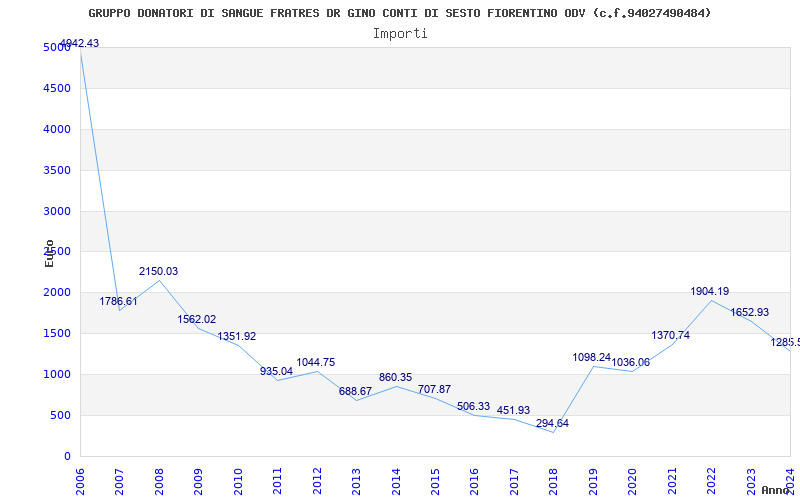Image resolution: width=800 pixels, height=500 pixels.
Task: Click the x-axis year 2017
Action: pyautogui.click(x=514, y=481)
